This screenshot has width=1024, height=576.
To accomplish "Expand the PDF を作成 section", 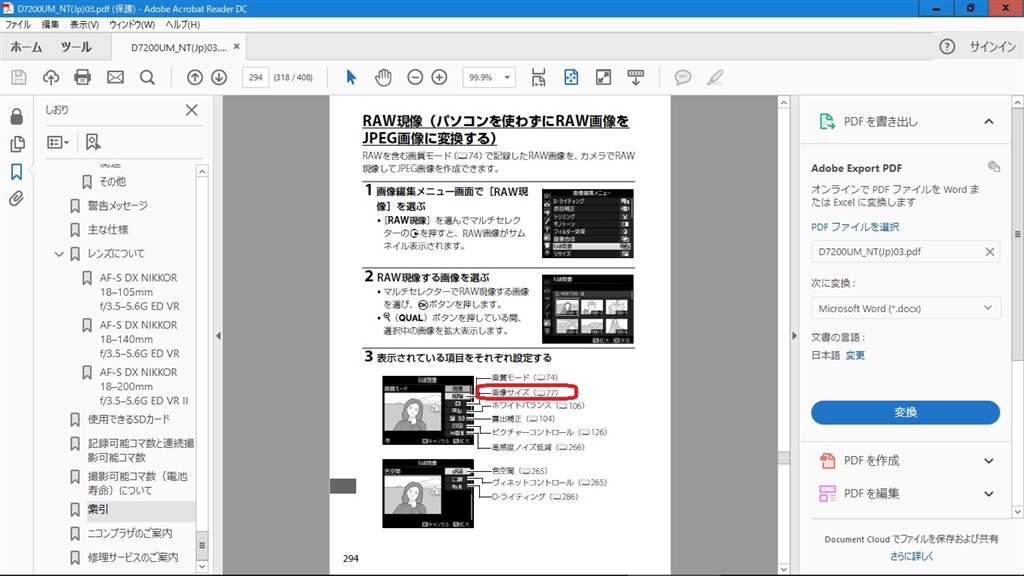I will [988, 461].
